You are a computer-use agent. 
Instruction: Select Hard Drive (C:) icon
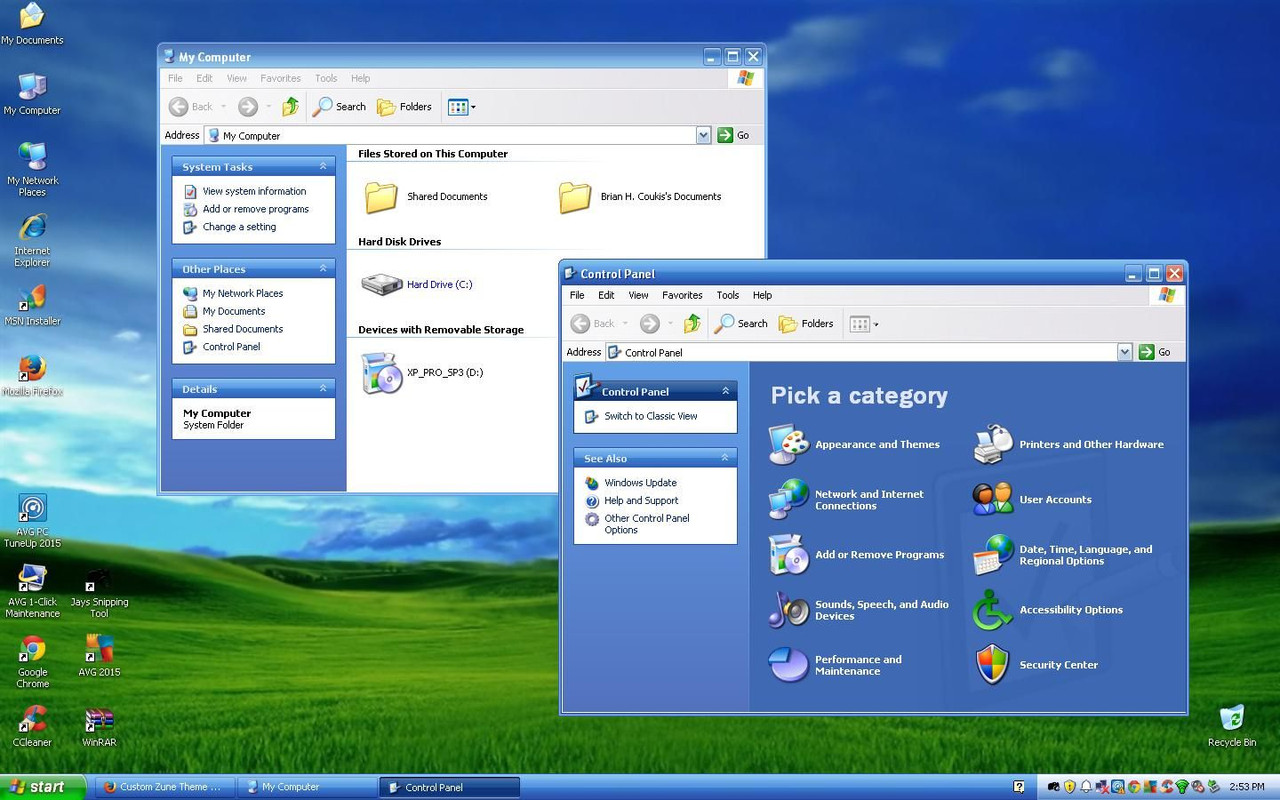click(417, 285)
